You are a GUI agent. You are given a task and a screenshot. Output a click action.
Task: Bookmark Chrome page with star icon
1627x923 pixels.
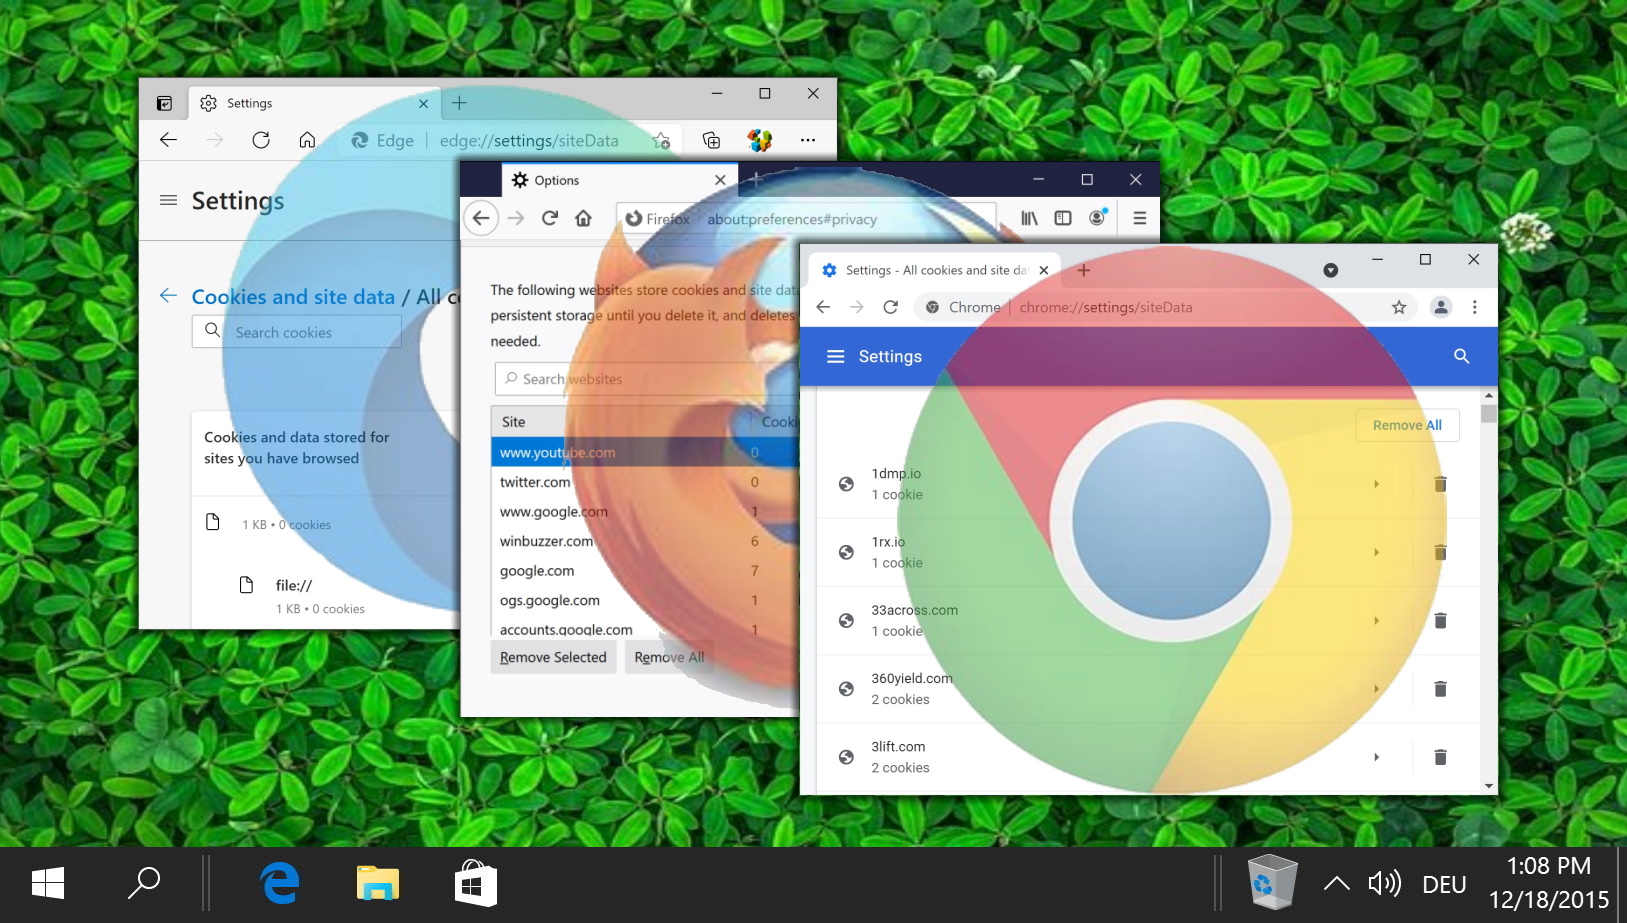pyautogui.click(x=1399, y=307)
